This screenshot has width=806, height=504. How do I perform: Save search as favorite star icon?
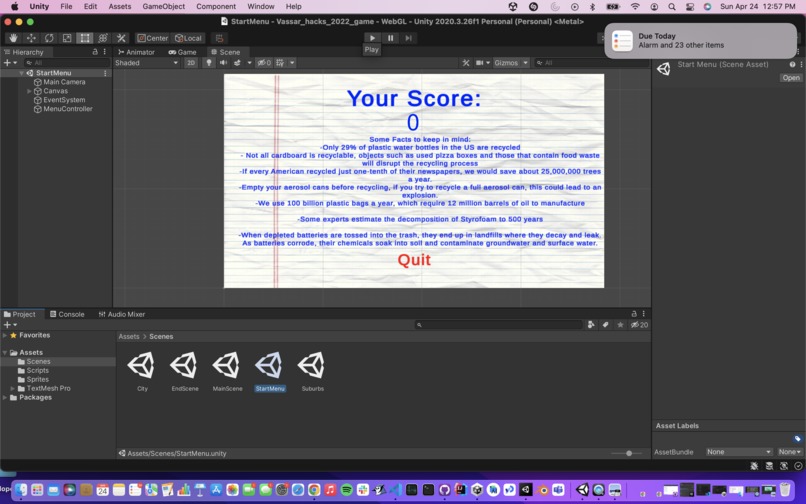pyautogui.click(x=620, y=325)
